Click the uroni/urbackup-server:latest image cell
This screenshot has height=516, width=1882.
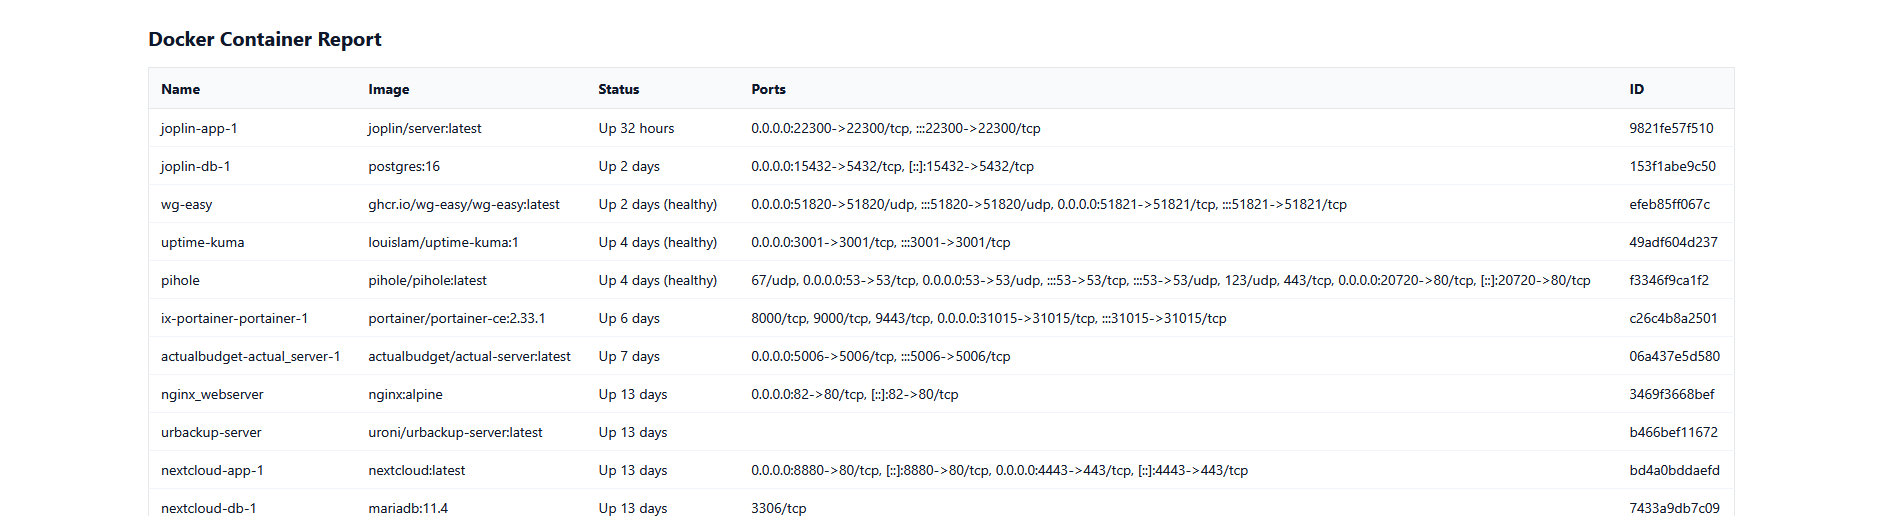[x=456, y=432]
